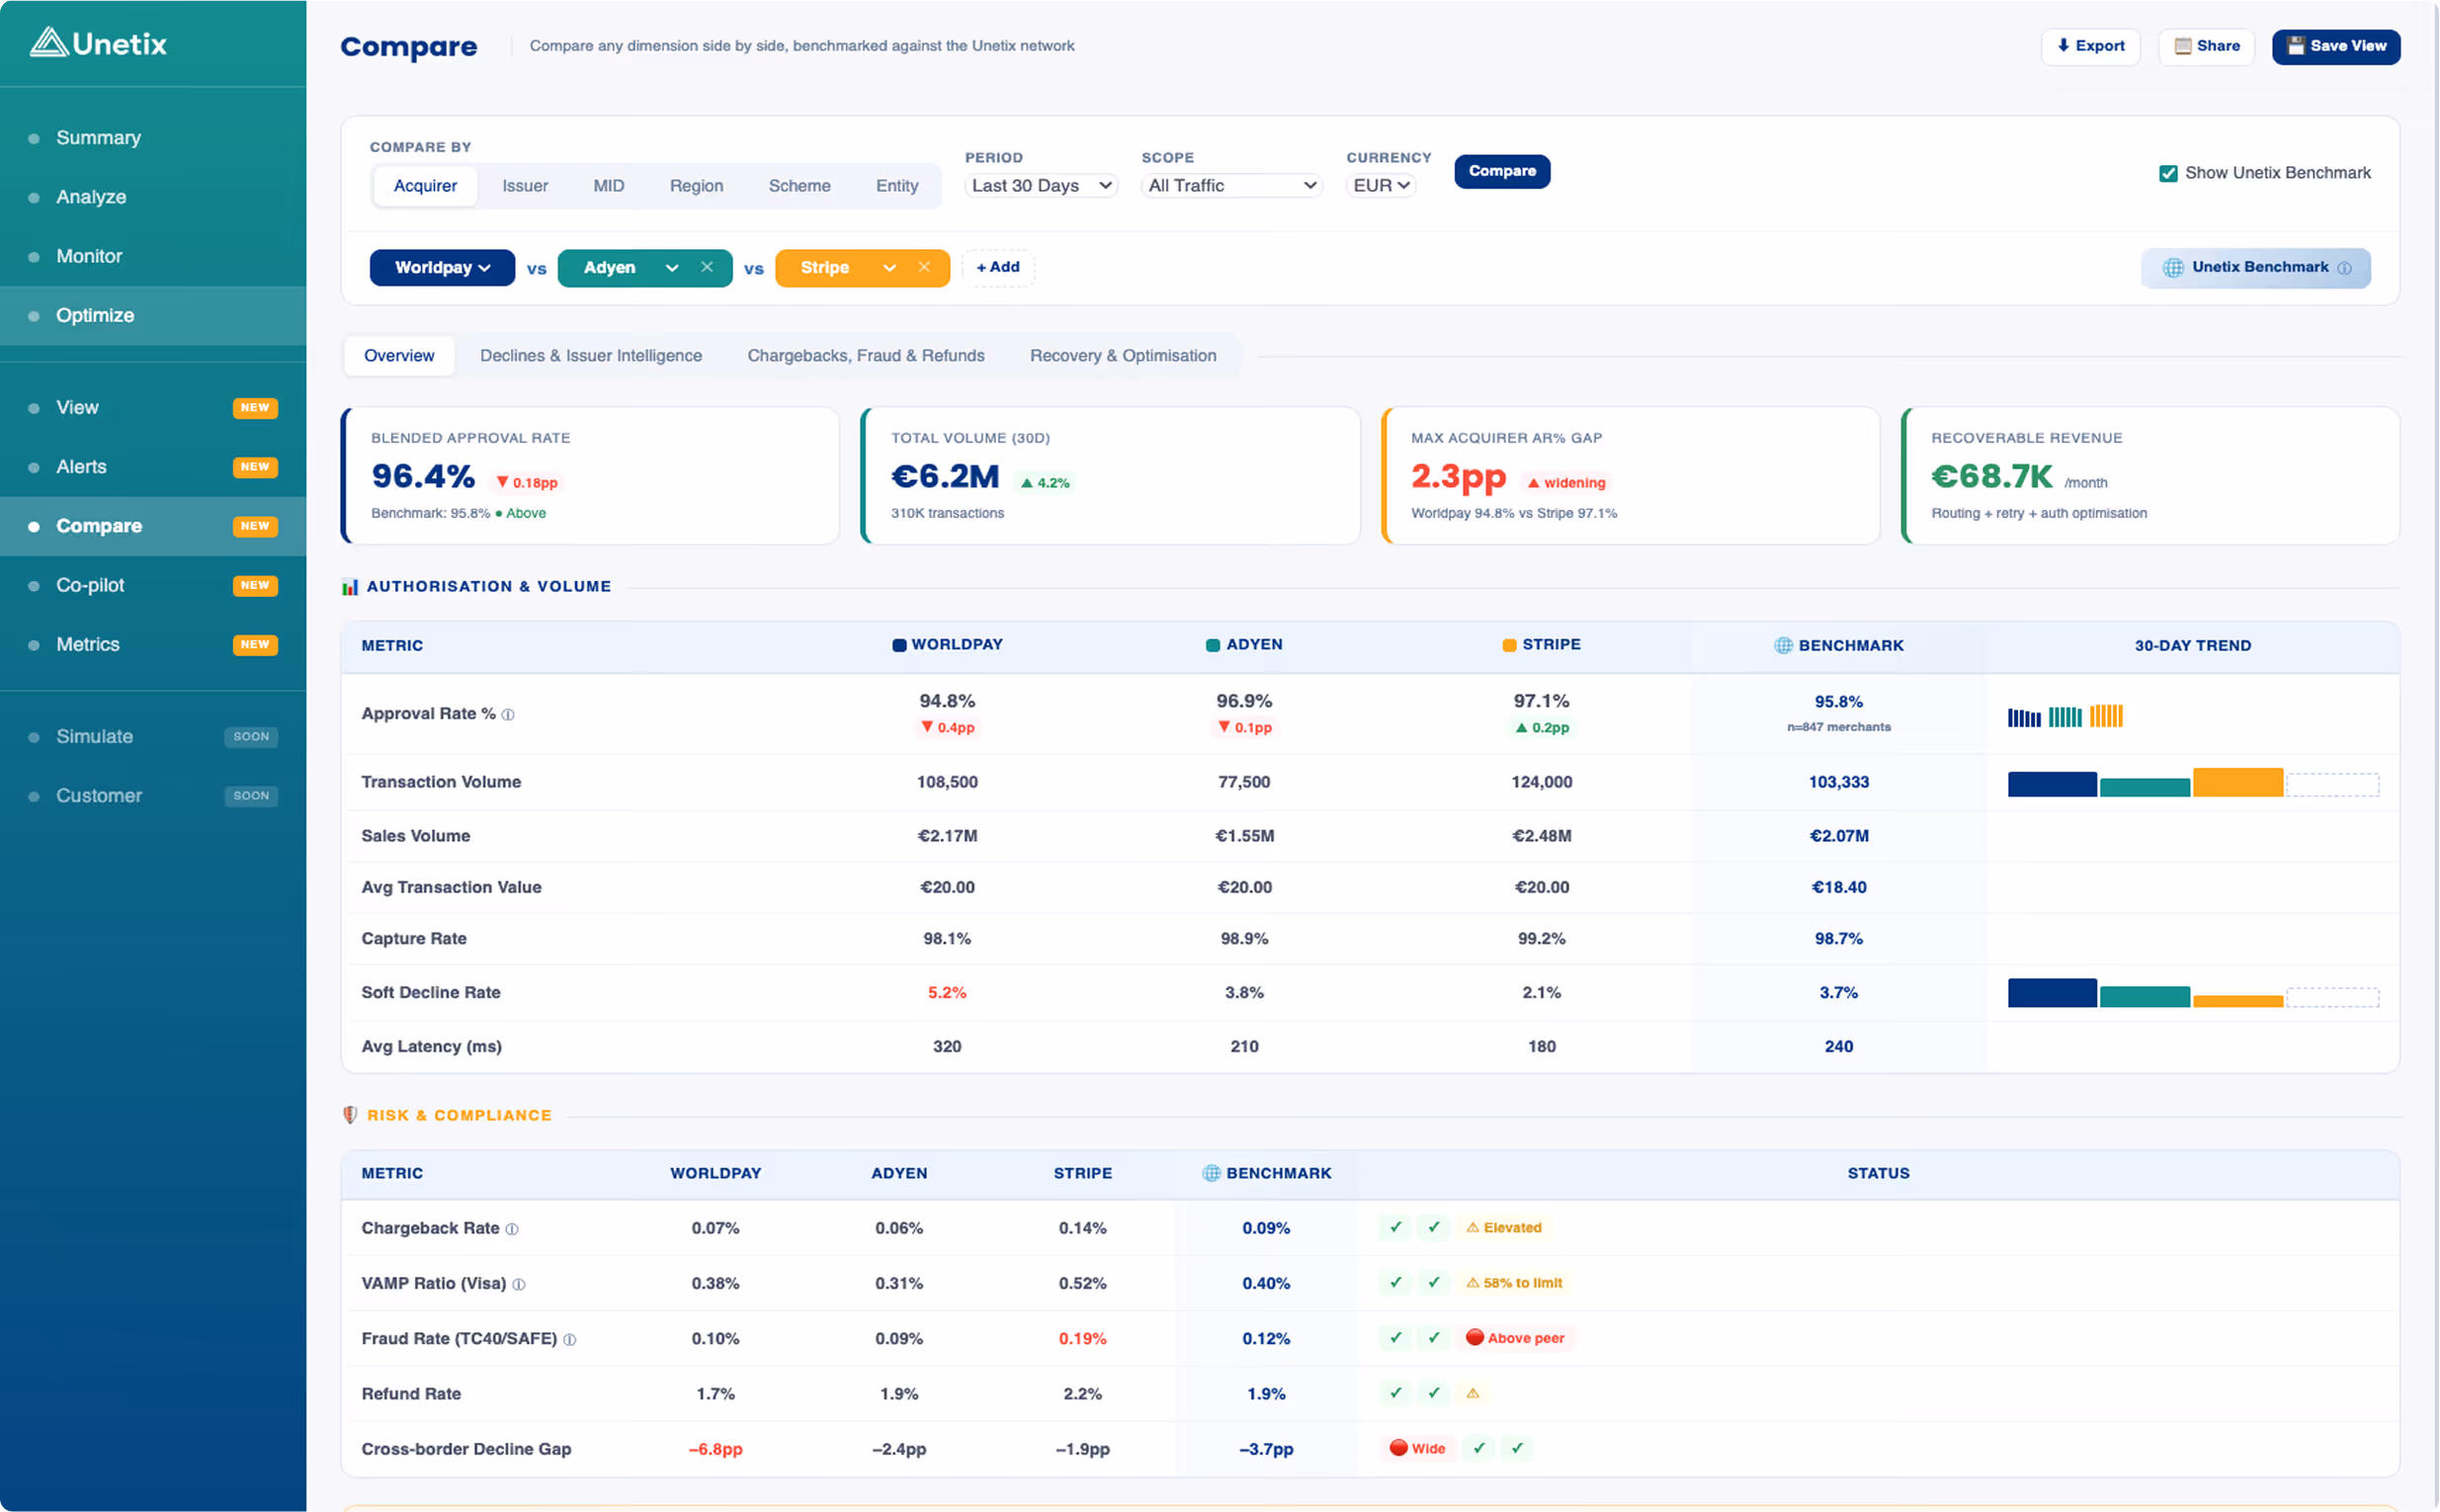Click the Stripe orange square legend icon
The width and height of the screenshot is (2440, 1512).
pyautogui.click(x=1509, y=645)
